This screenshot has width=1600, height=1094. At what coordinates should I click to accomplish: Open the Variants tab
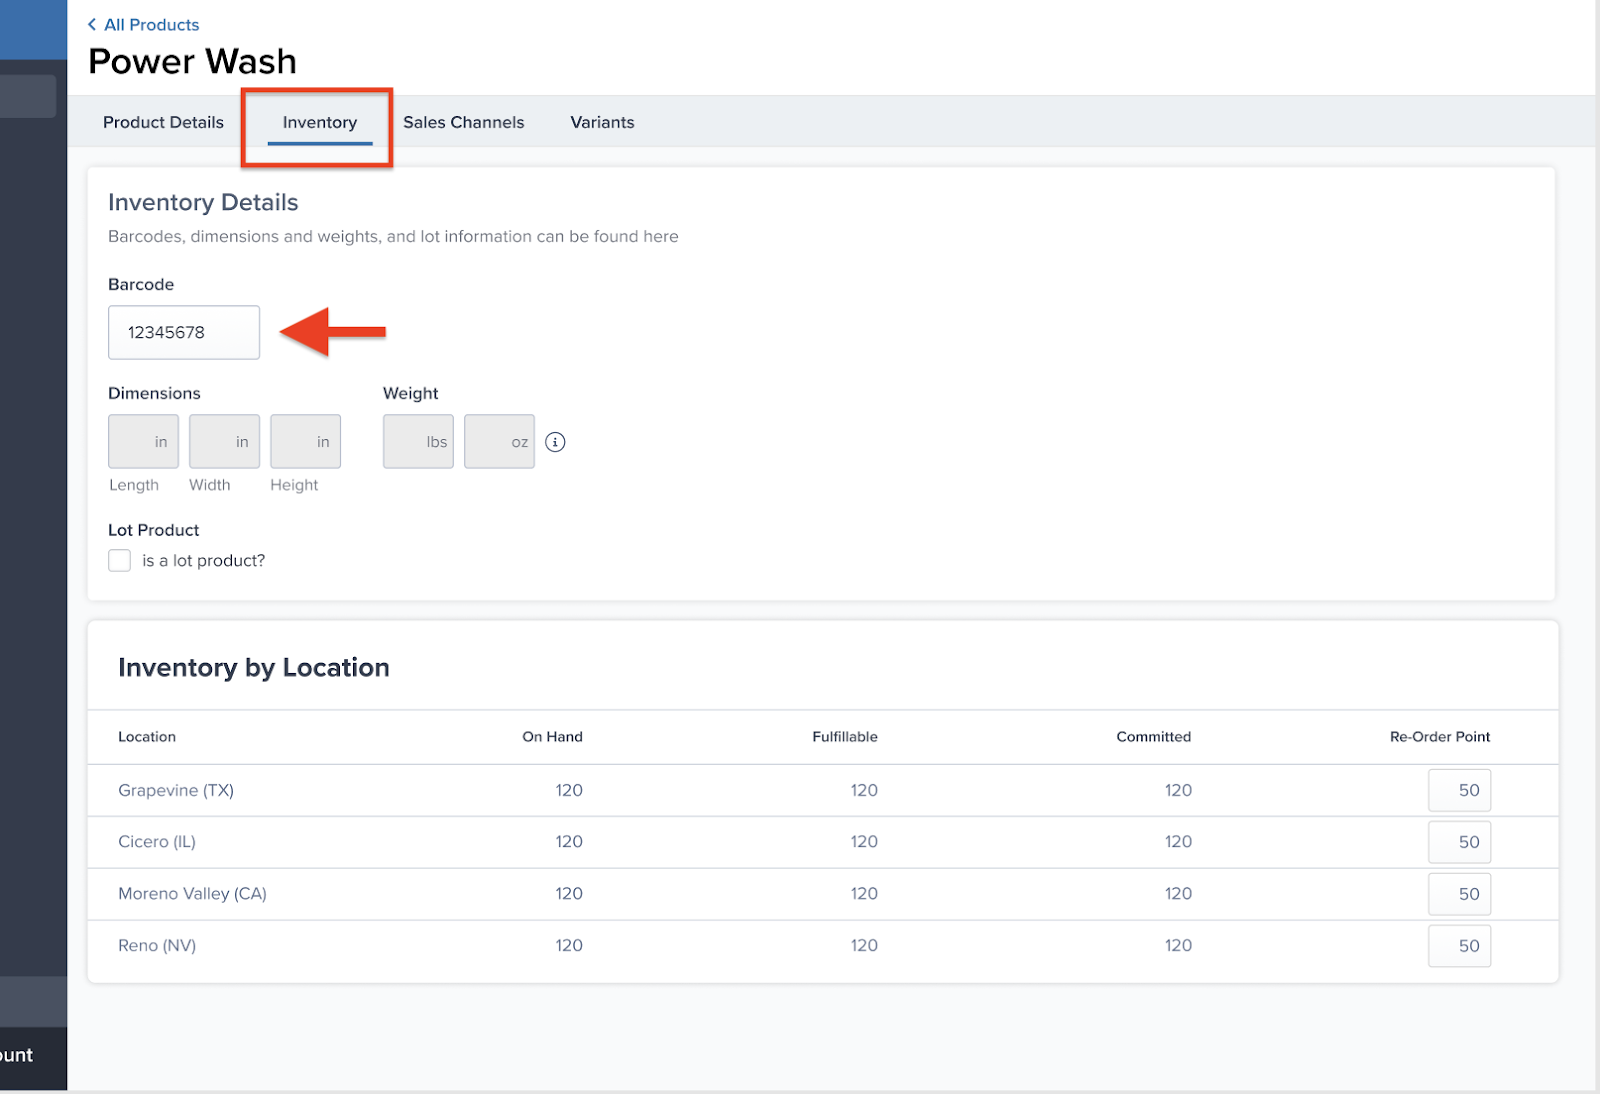pyautogui.click(x=602, y=122)
